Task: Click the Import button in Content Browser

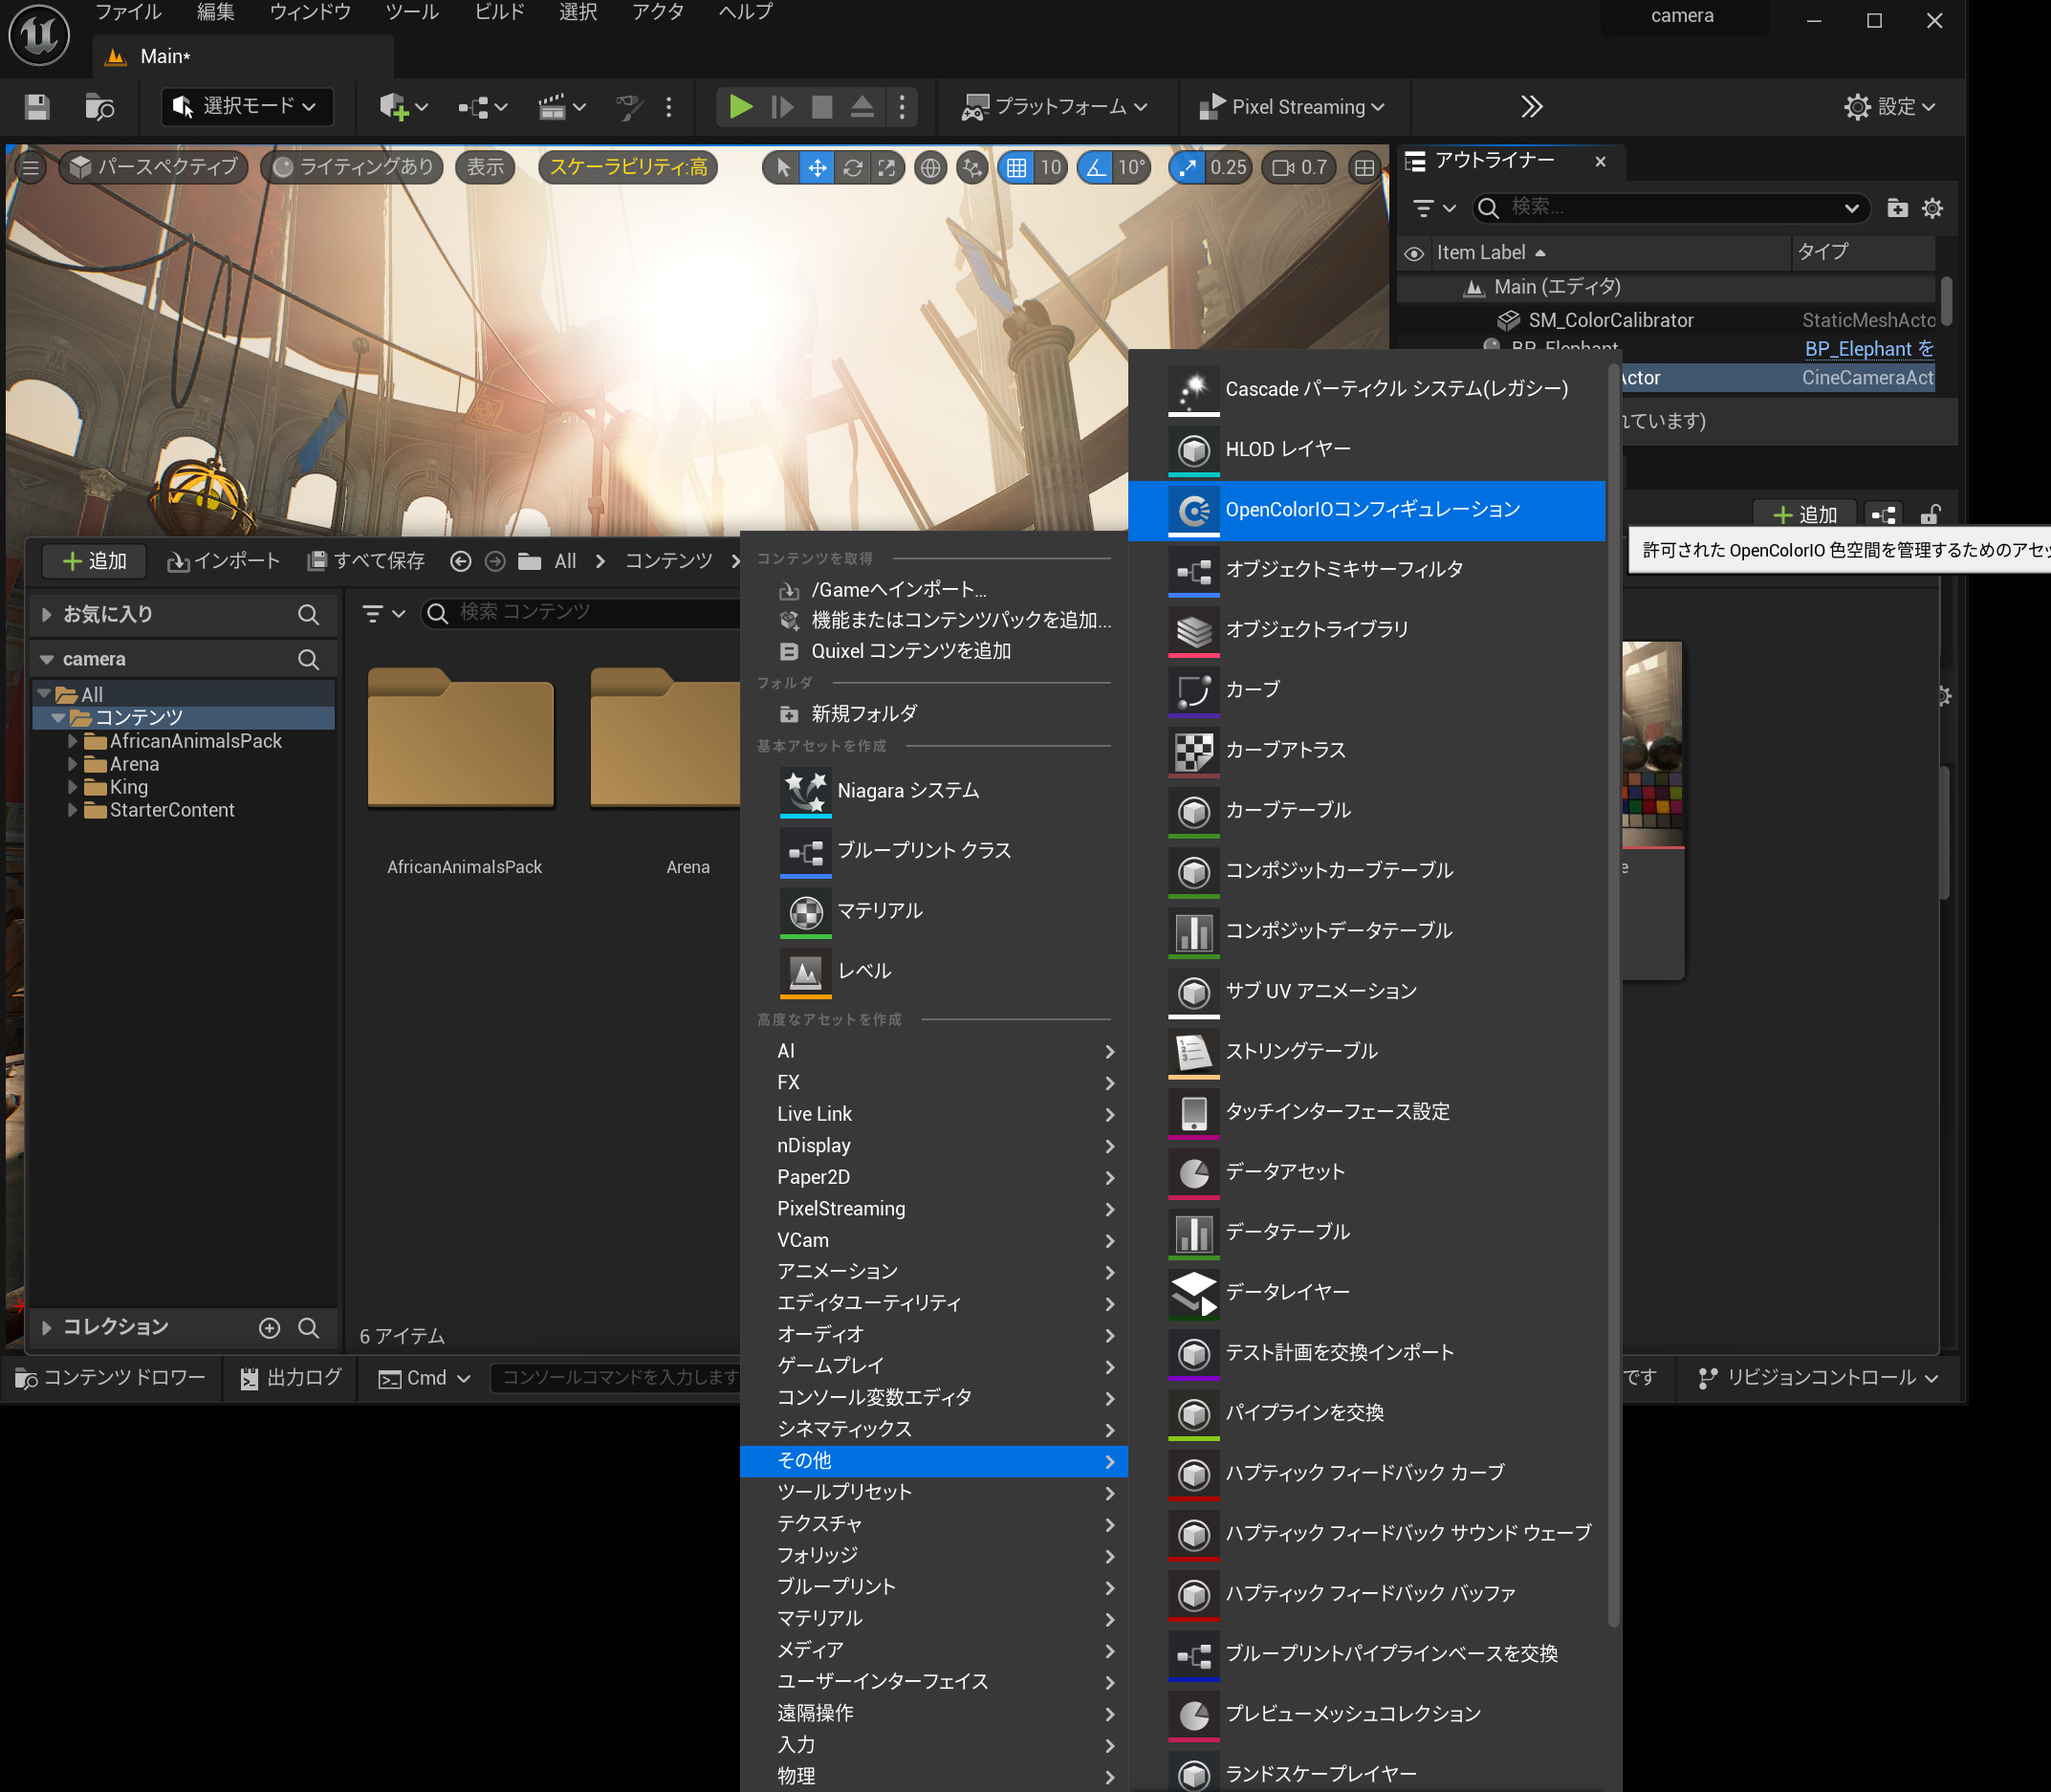Action: pyautogui.click(x=223, y=561)
